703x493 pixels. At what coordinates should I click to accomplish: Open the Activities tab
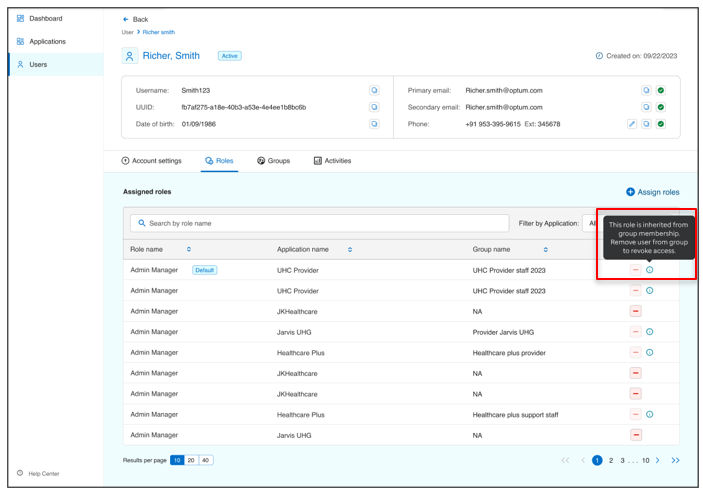[332, 161]
